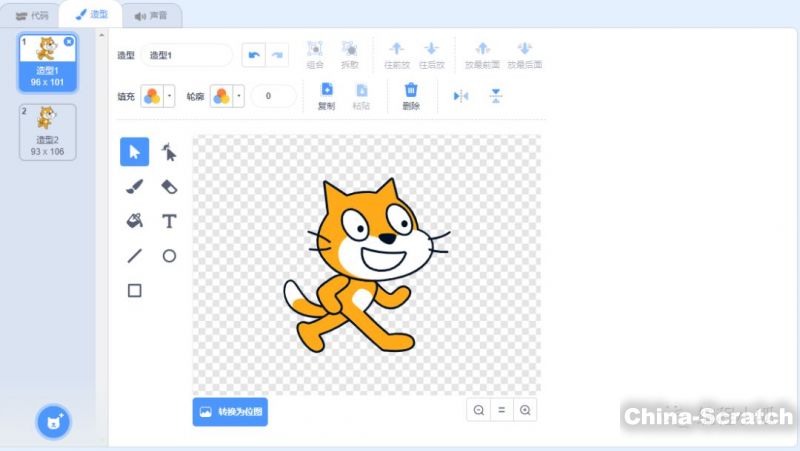Open the fill color dropdown
Screen dimensions: 800x451
169,96
